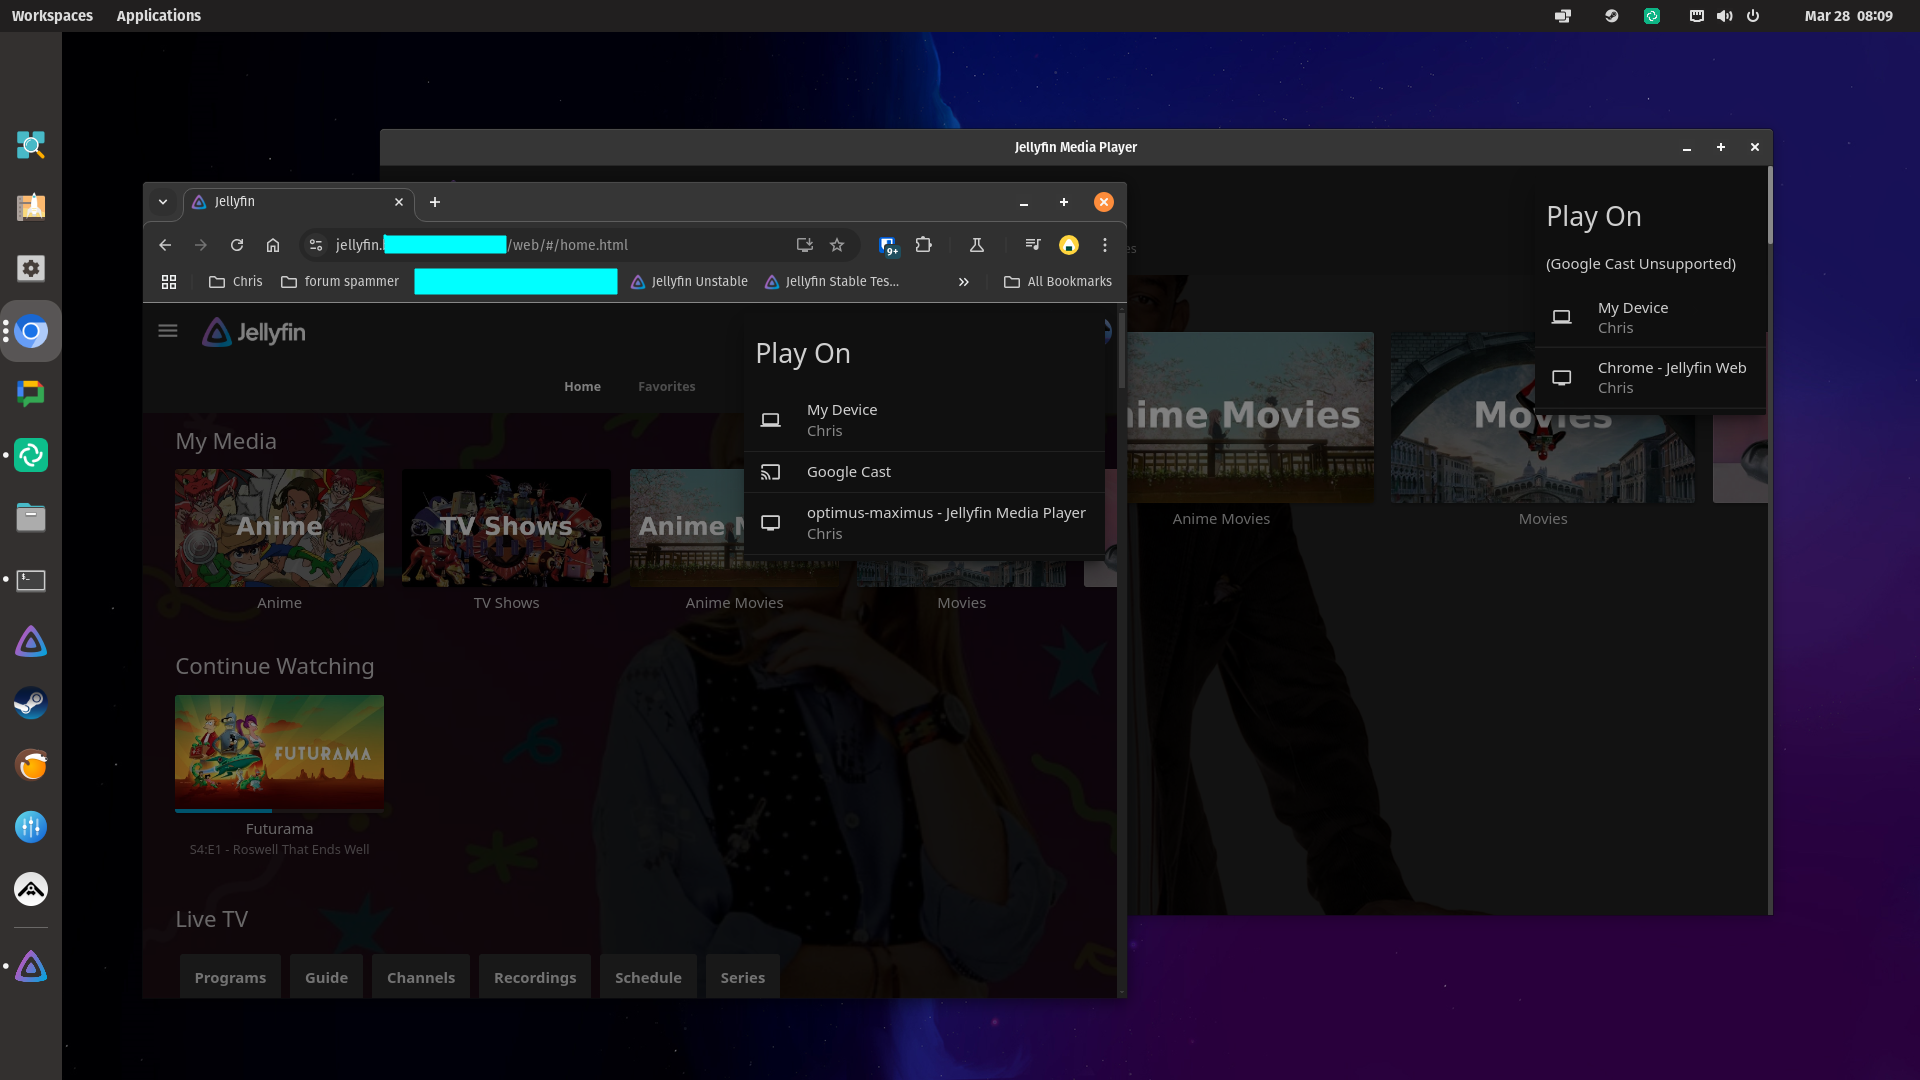Bookmark page with the star icon
1920x1080 pixels.
pos(837,245)
